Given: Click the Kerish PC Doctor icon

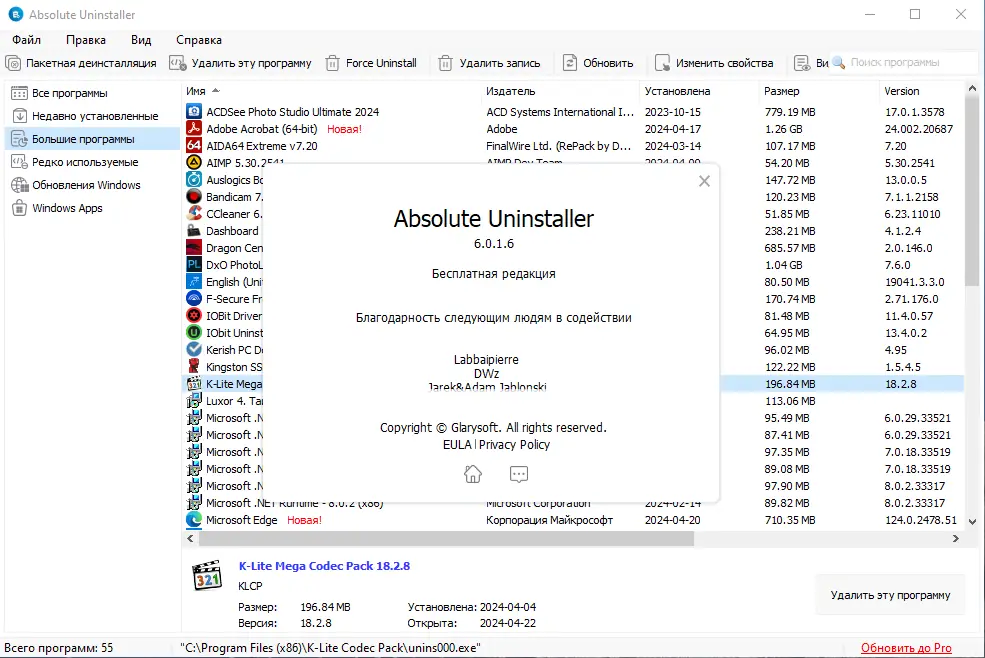Looking at the screenshot, I should [194, 349].
